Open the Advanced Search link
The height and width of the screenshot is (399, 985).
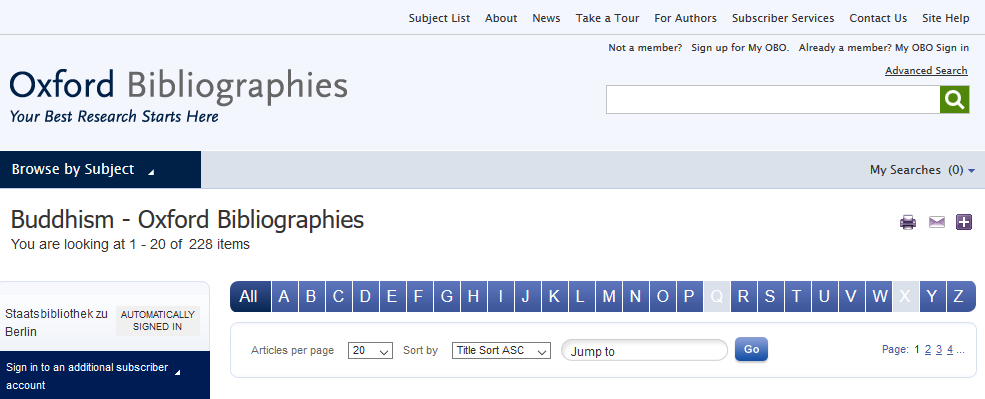point(926,70)
